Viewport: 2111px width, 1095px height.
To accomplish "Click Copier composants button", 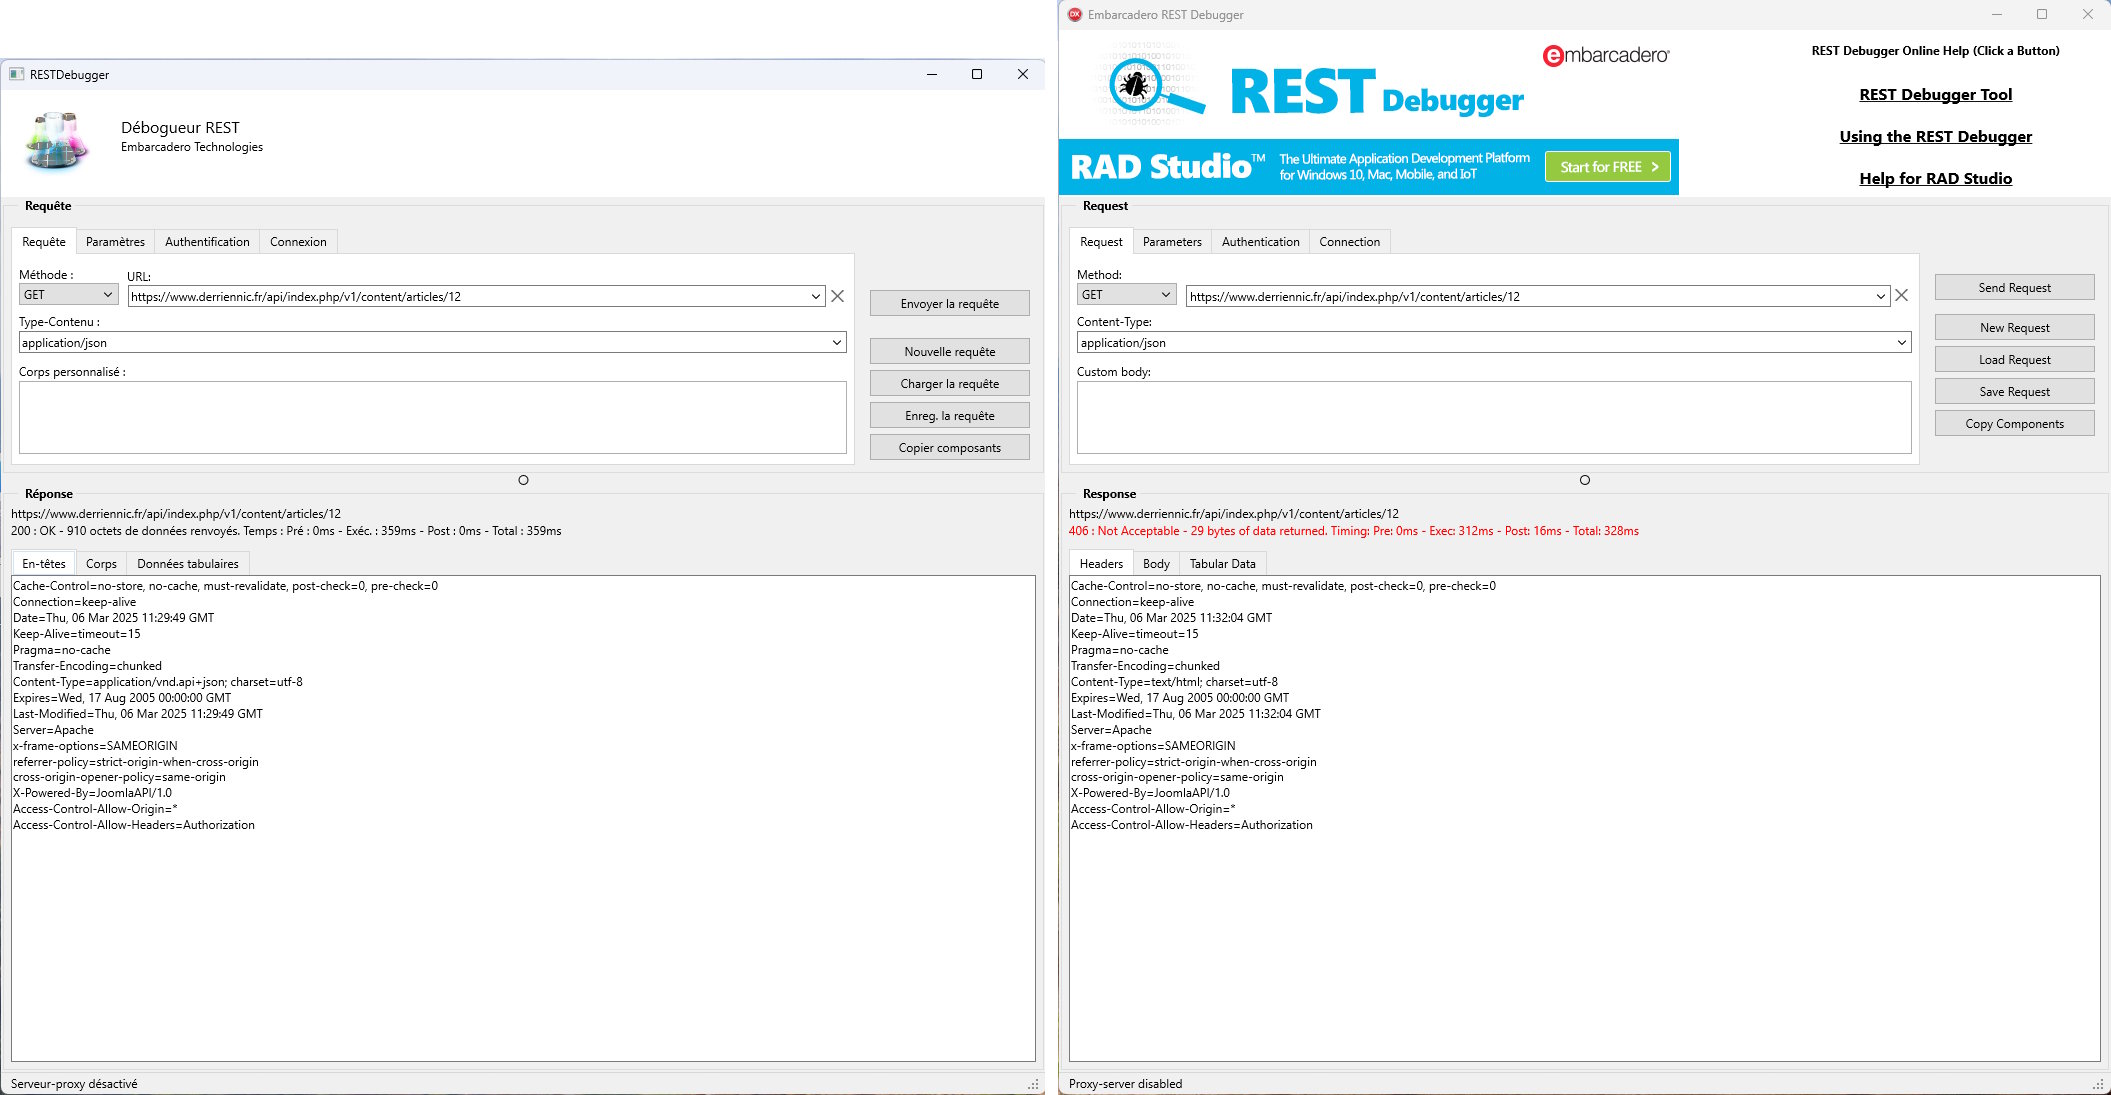I will [949, 448].
